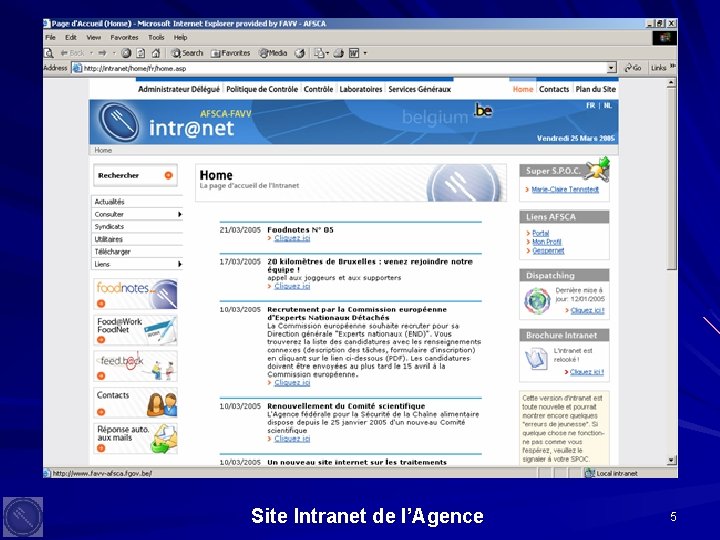Select the orange Home top link
This screenshot has height=540, width=720.
[523, 89]
